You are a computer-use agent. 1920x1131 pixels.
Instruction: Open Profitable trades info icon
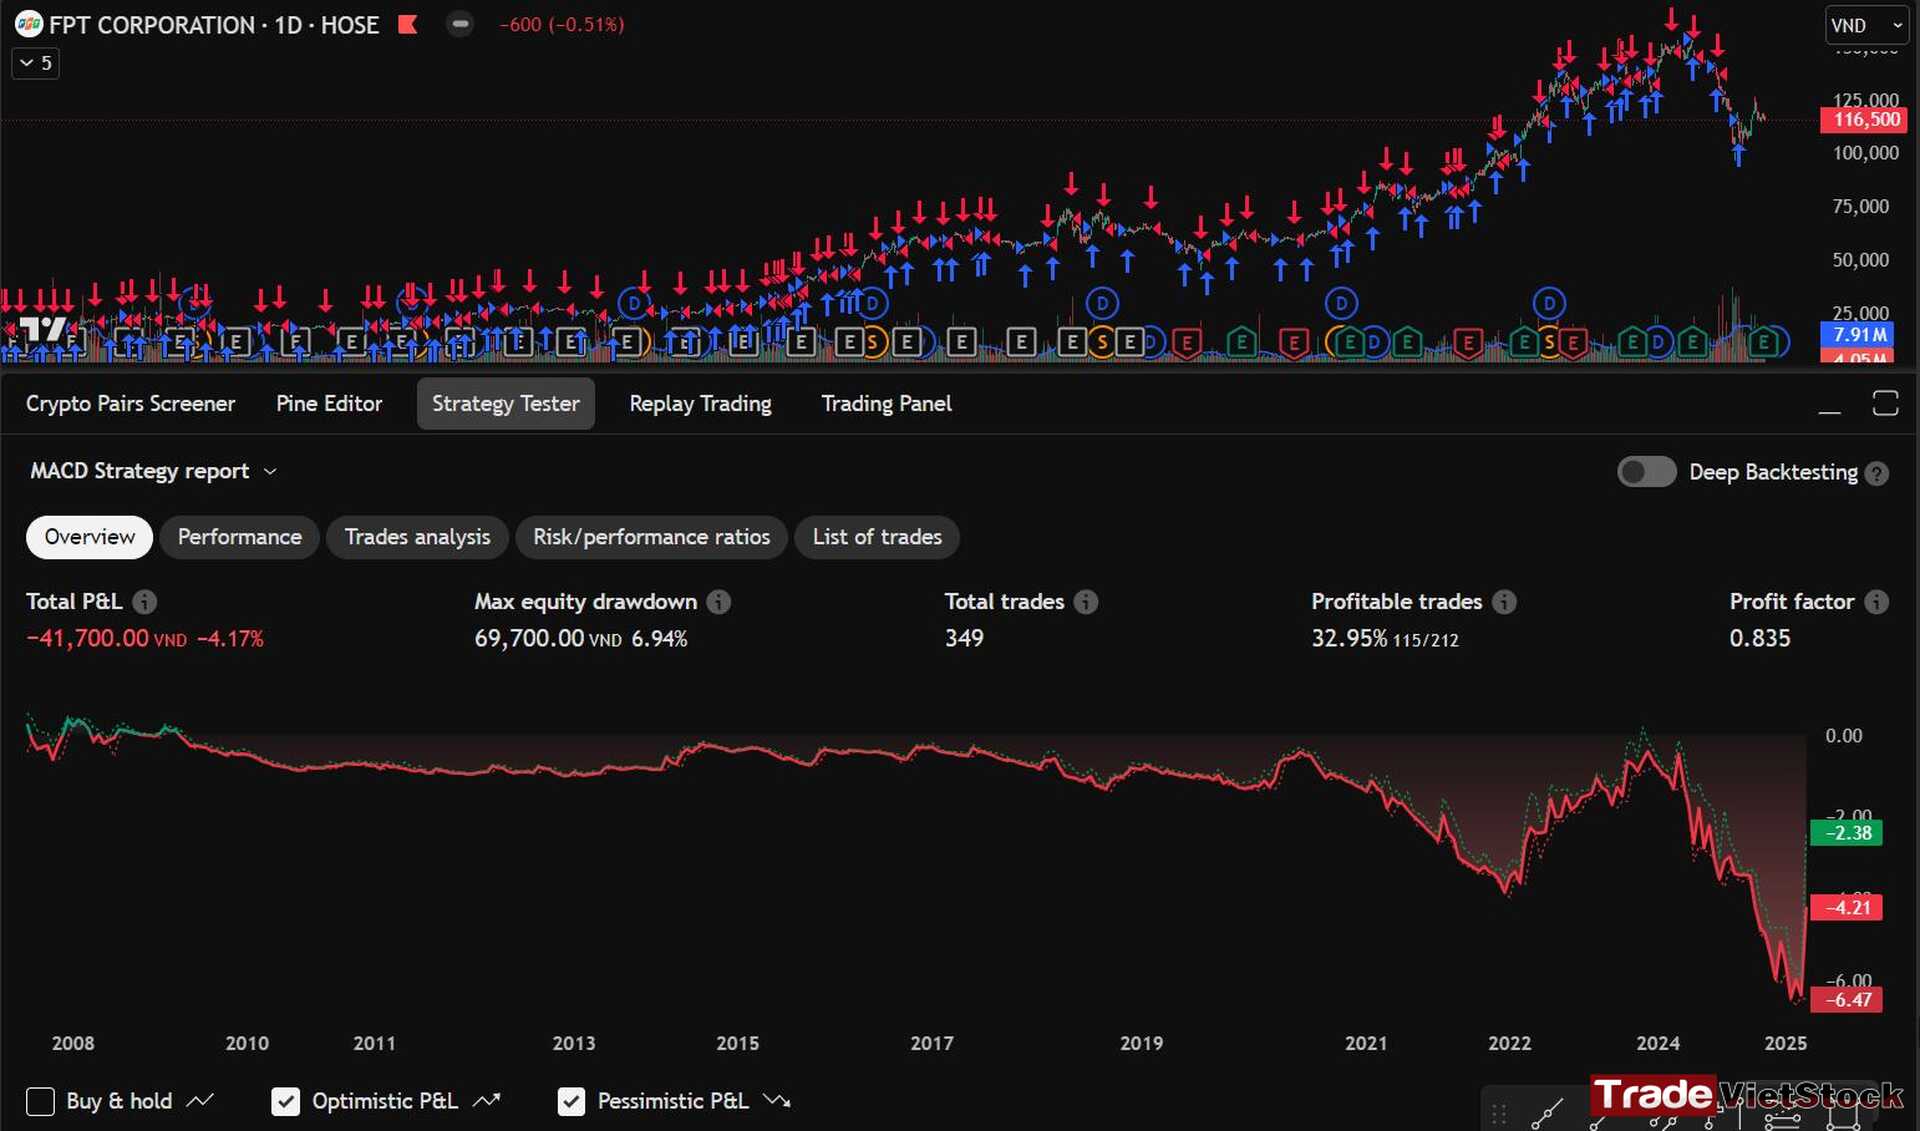[1504, 601]
